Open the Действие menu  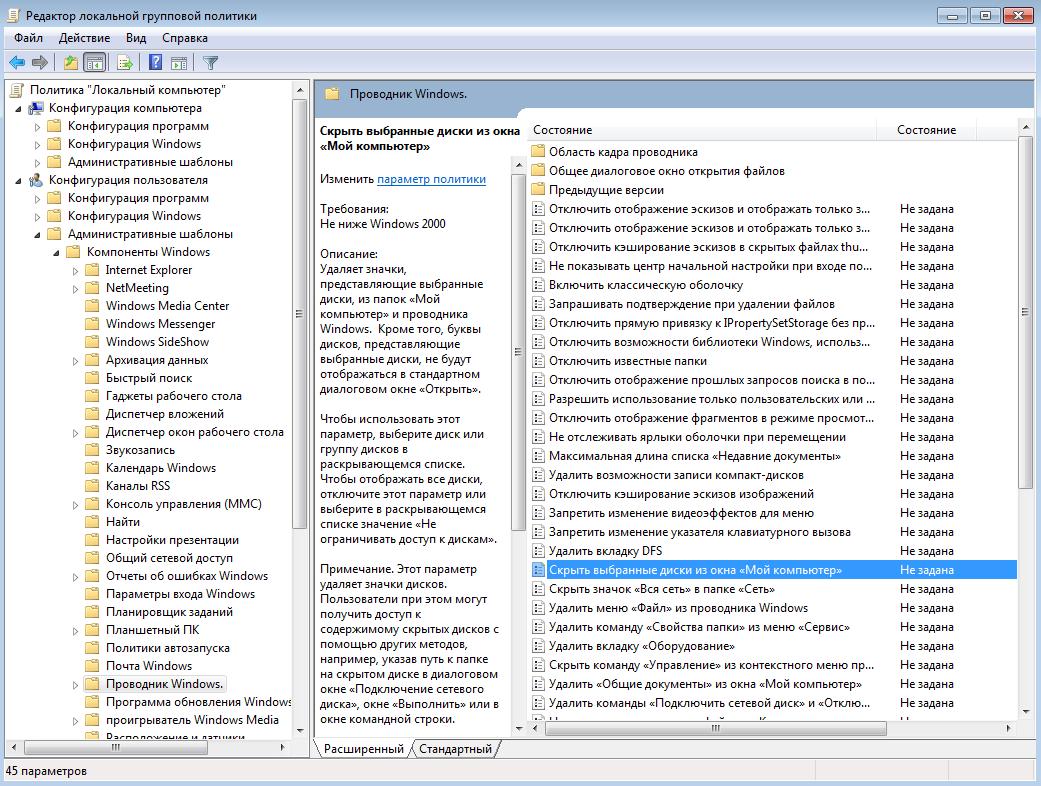pyautogui.click(x=84, y=38)
